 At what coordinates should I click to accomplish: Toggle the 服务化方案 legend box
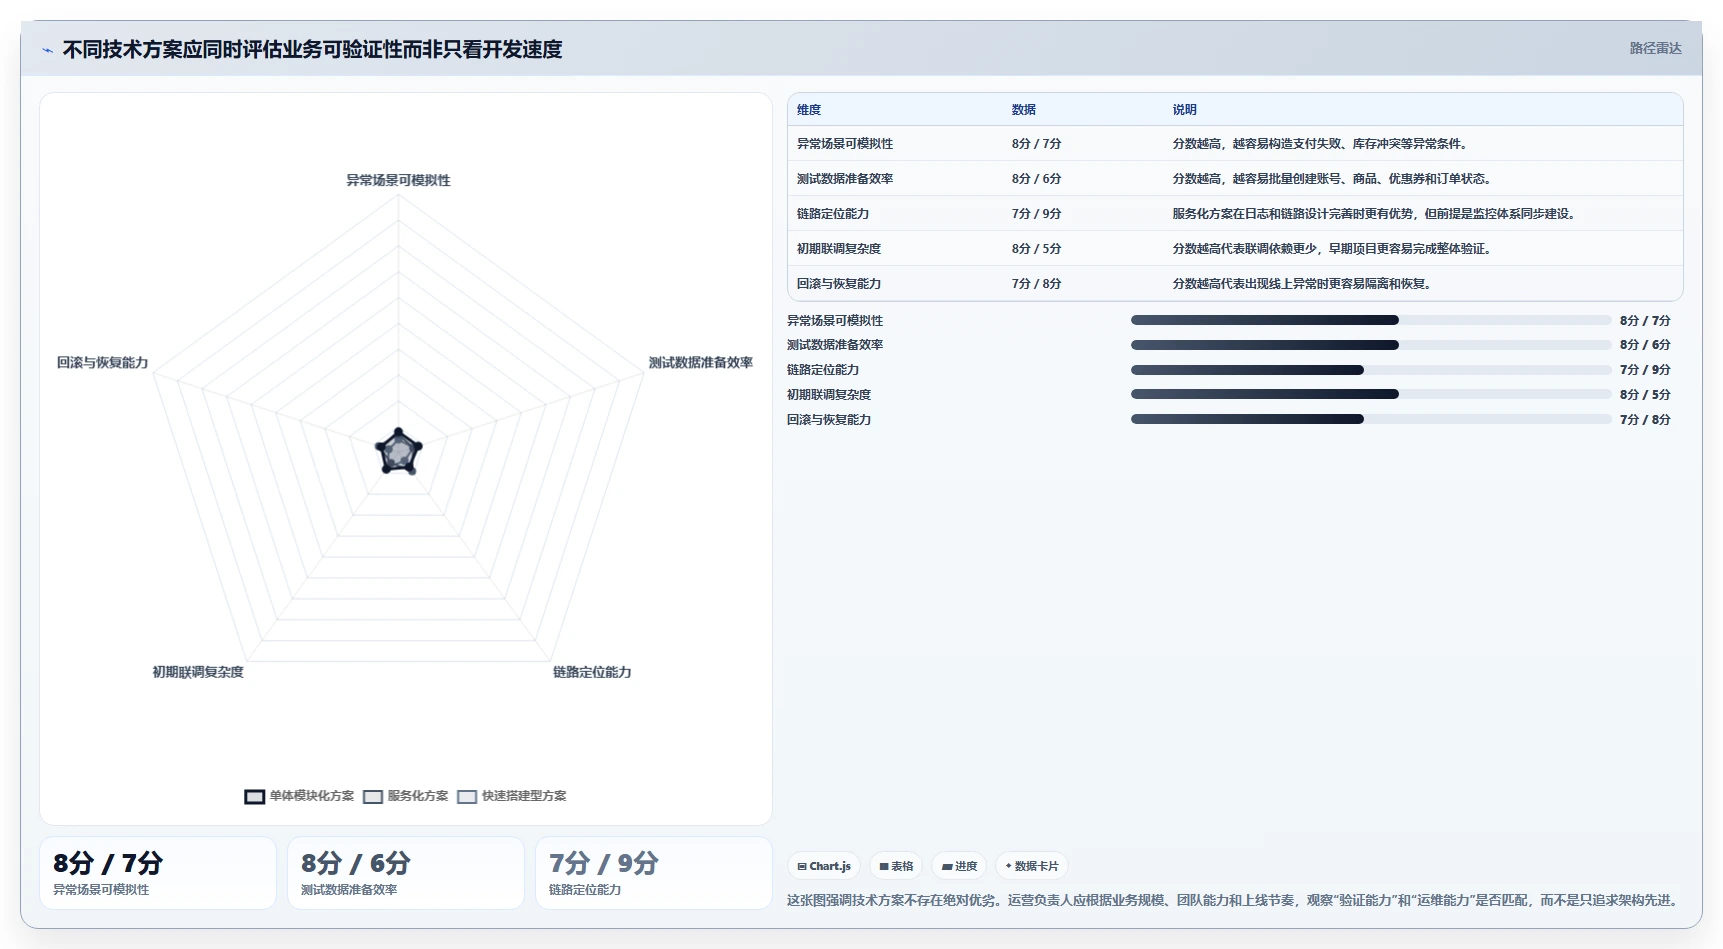373,797
